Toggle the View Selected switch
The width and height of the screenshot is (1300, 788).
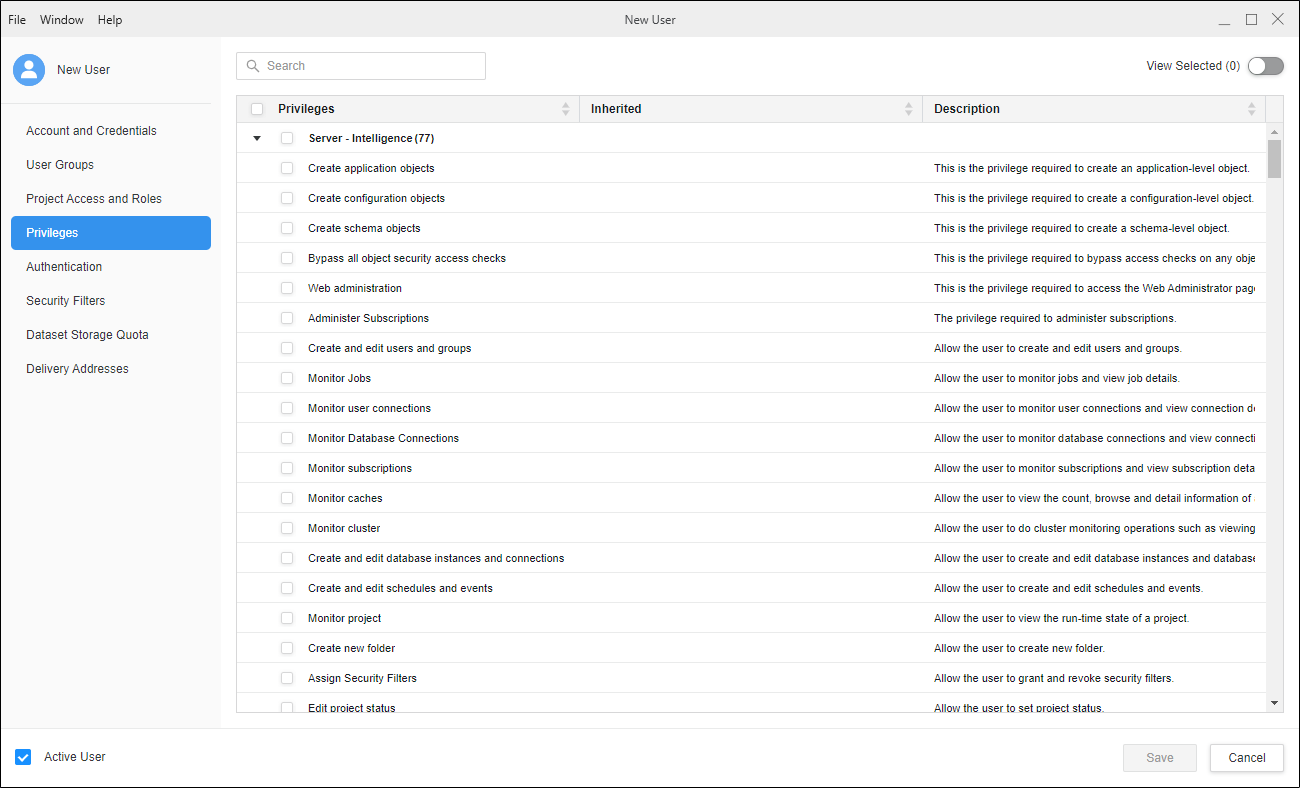click(1265, 66)
